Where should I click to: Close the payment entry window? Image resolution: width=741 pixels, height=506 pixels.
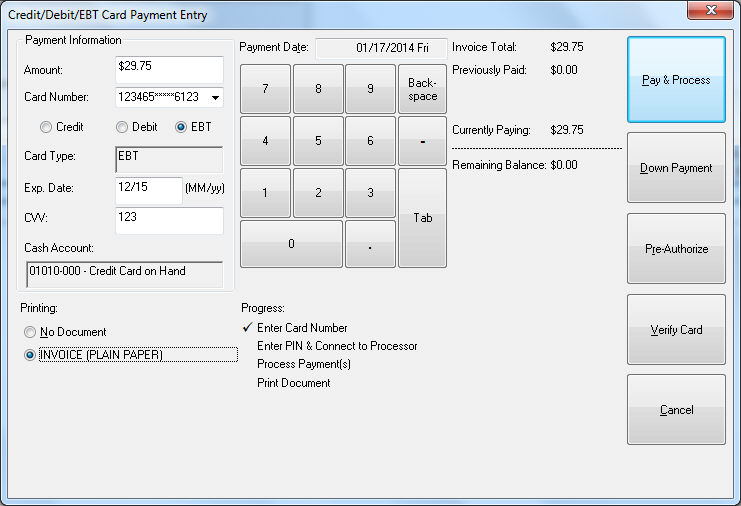coord(713,10)
